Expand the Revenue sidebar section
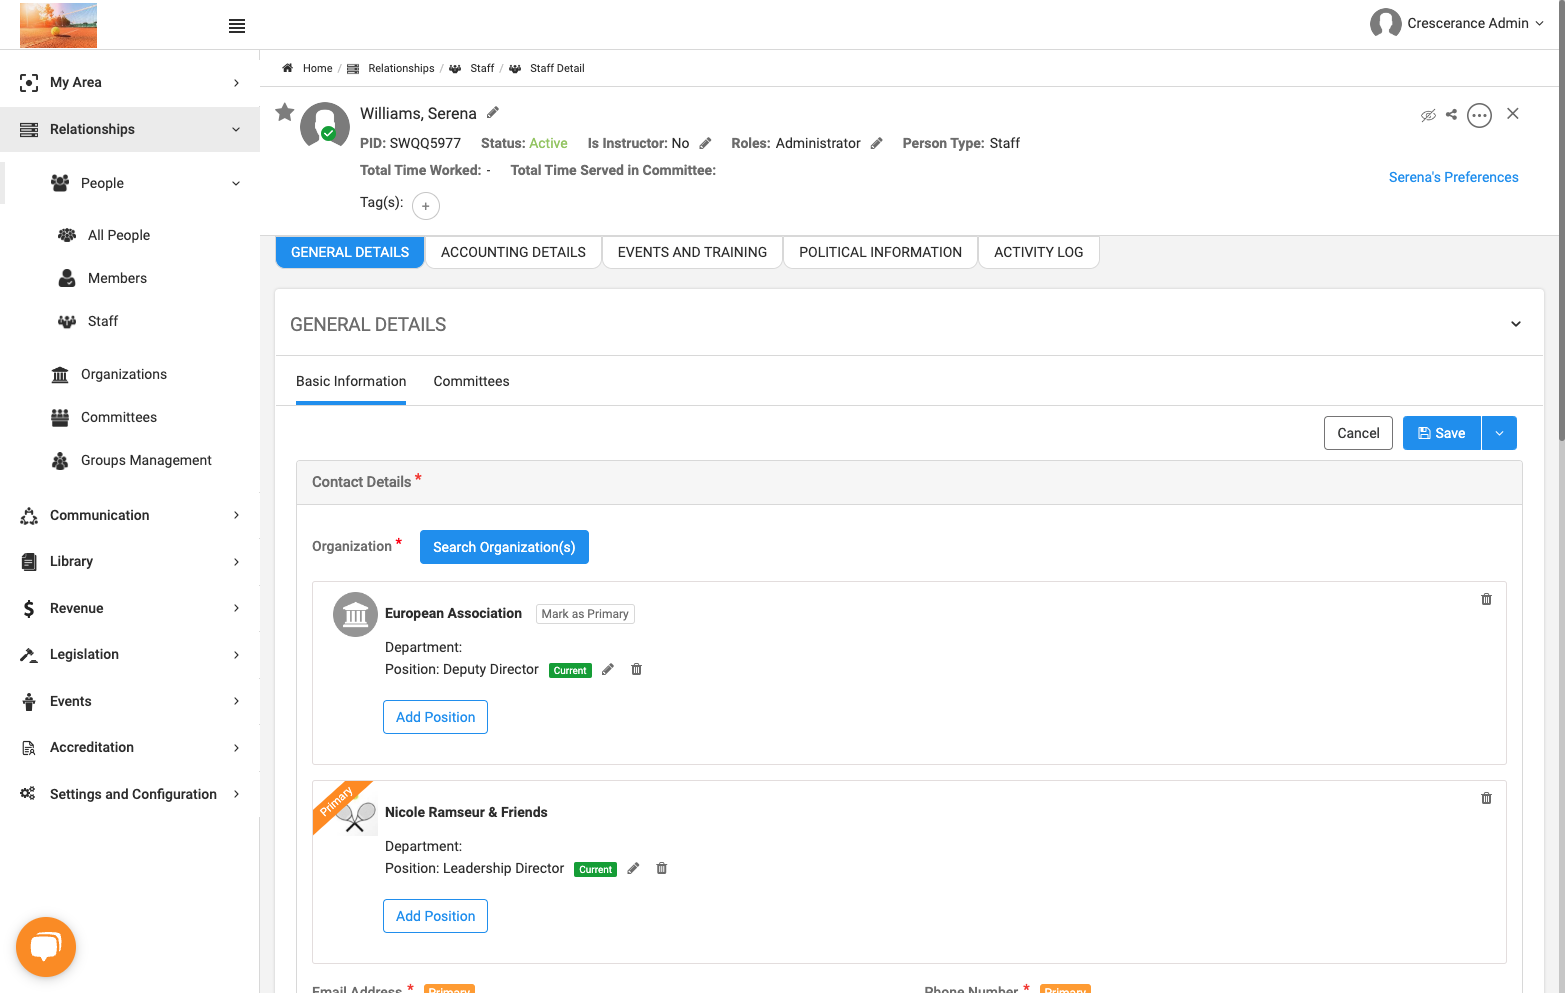 point(130,608)
